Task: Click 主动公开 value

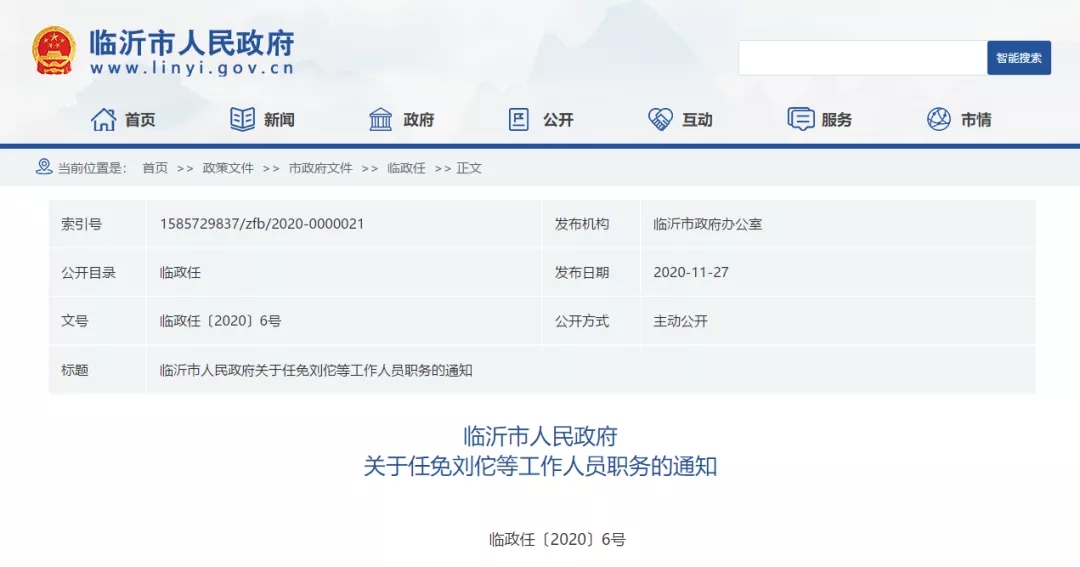Action: tap(681, 321)
